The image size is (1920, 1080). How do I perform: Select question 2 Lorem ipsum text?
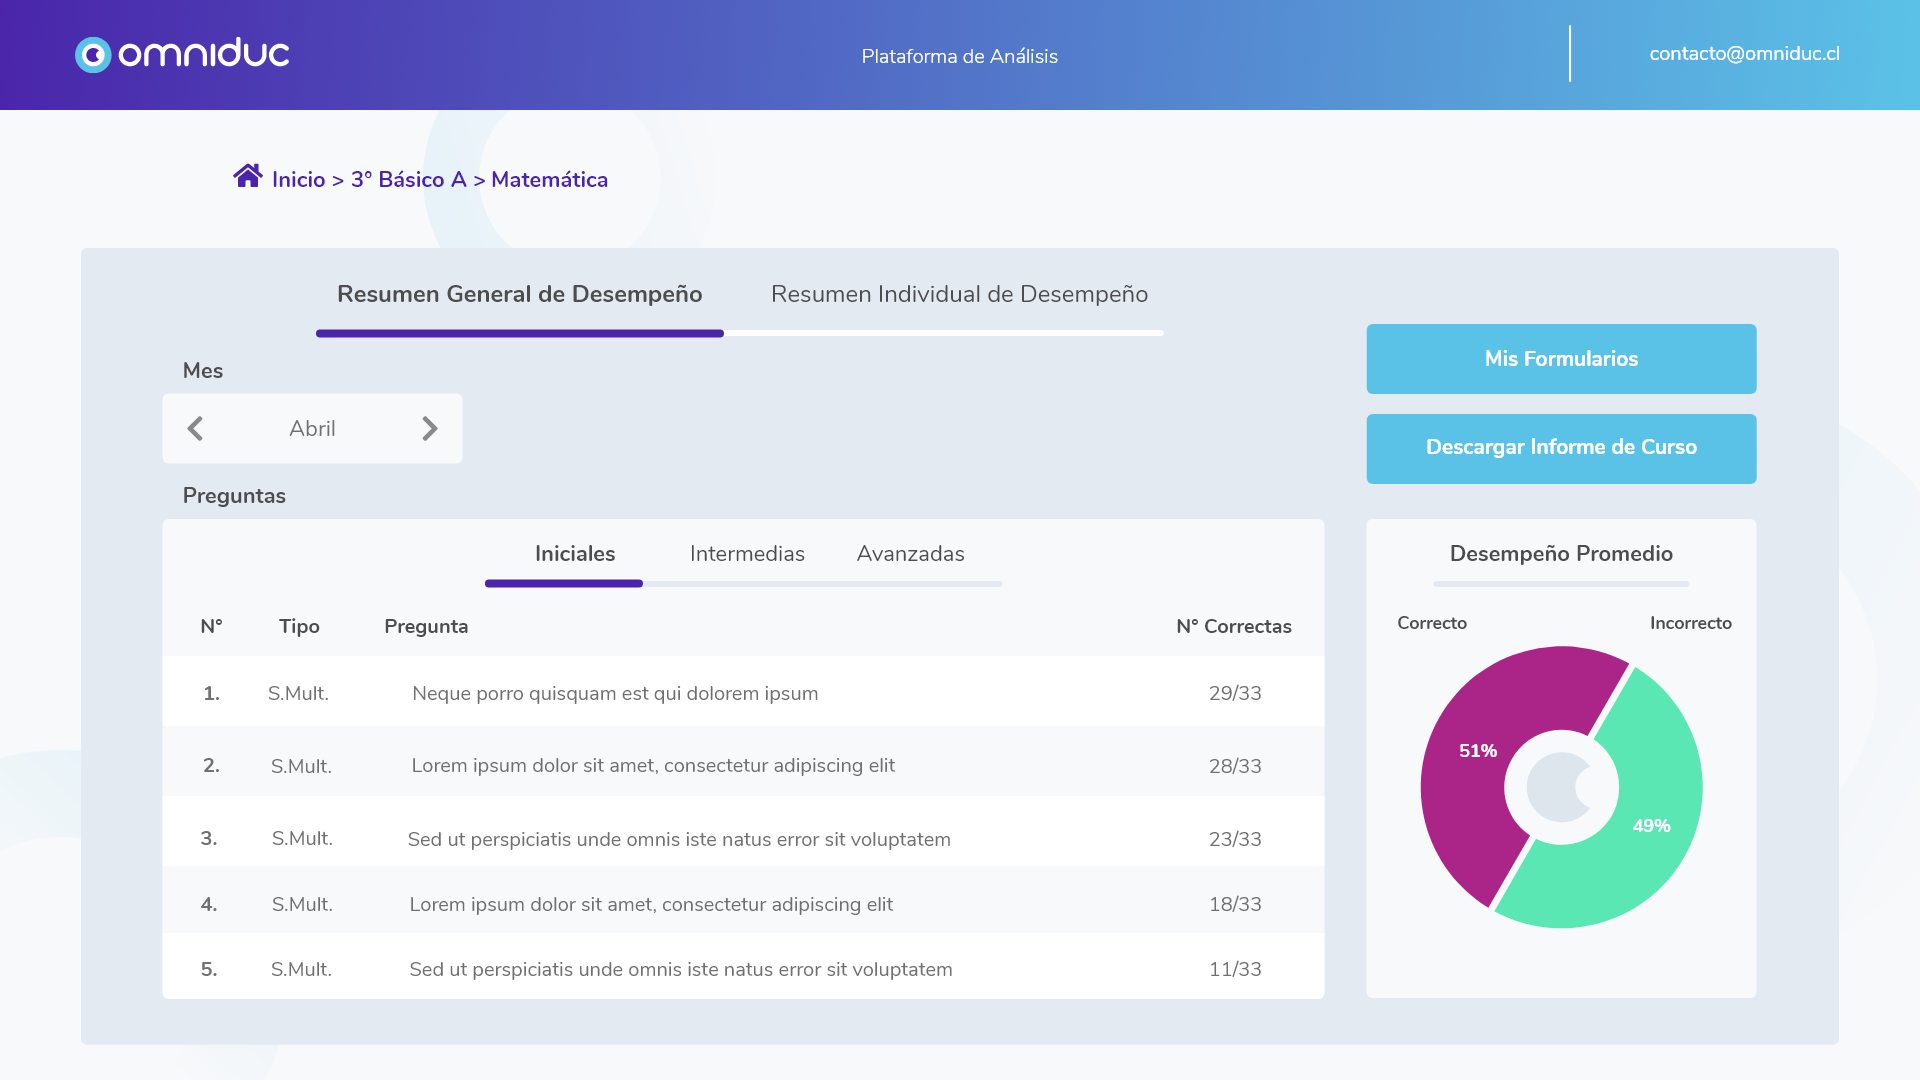tap(653, 766)
